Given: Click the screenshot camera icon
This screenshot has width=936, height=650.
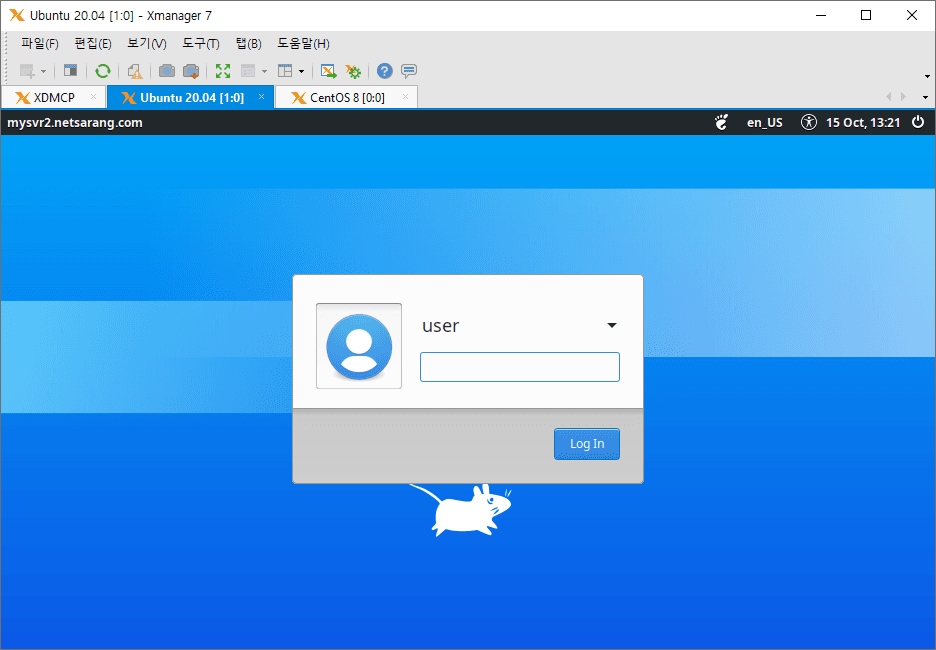Looking at the screenshot, I should (167, 71).
